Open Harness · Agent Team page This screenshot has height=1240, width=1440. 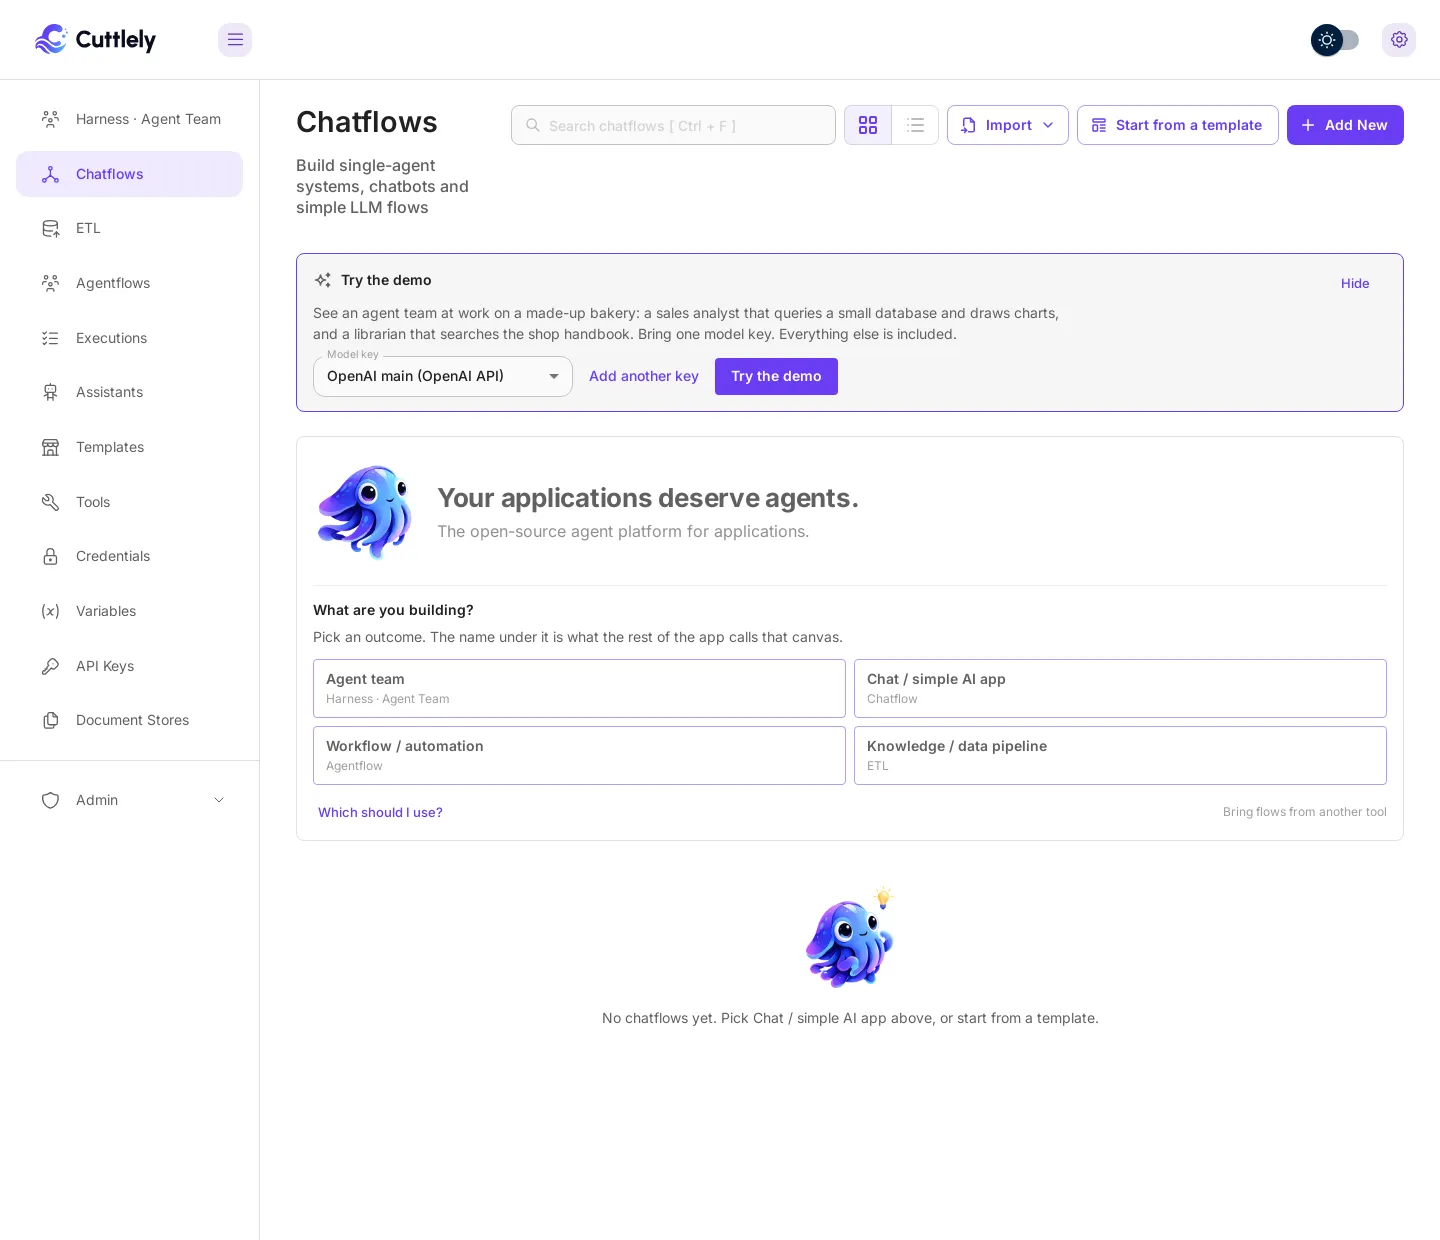coord(130,119)
